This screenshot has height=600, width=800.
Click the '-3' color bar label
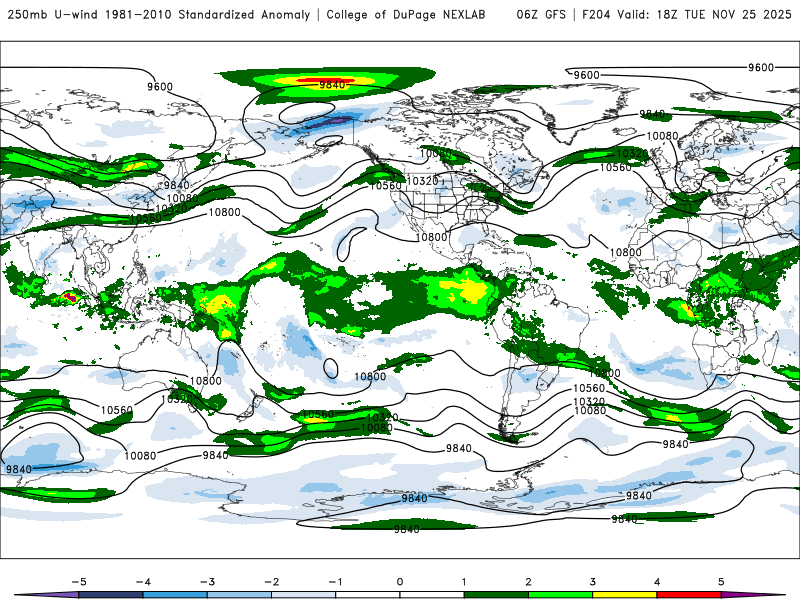(x=207, y=582)
